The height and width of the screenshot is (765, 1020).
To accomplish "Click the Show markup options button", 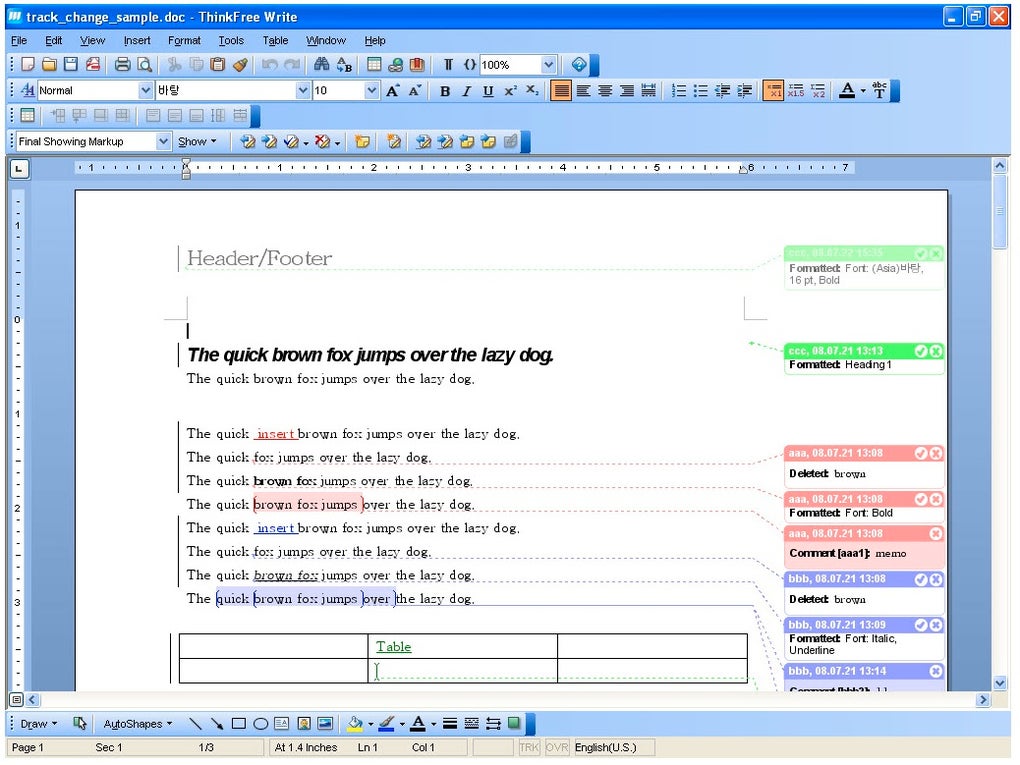I will [x=197, y=141].
